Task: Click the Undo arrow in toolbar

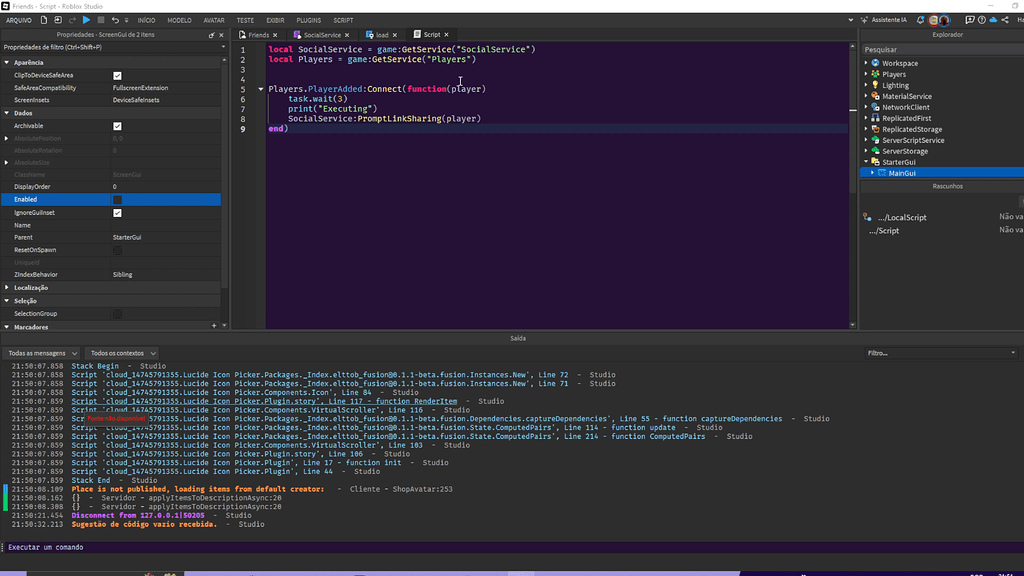Action: [x=116, y=20]
